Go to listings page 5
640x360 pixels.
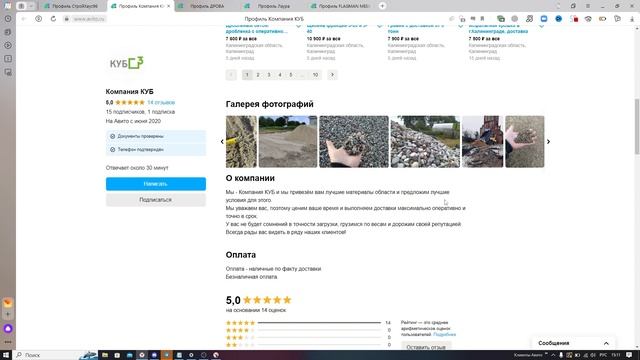(291, 75)
